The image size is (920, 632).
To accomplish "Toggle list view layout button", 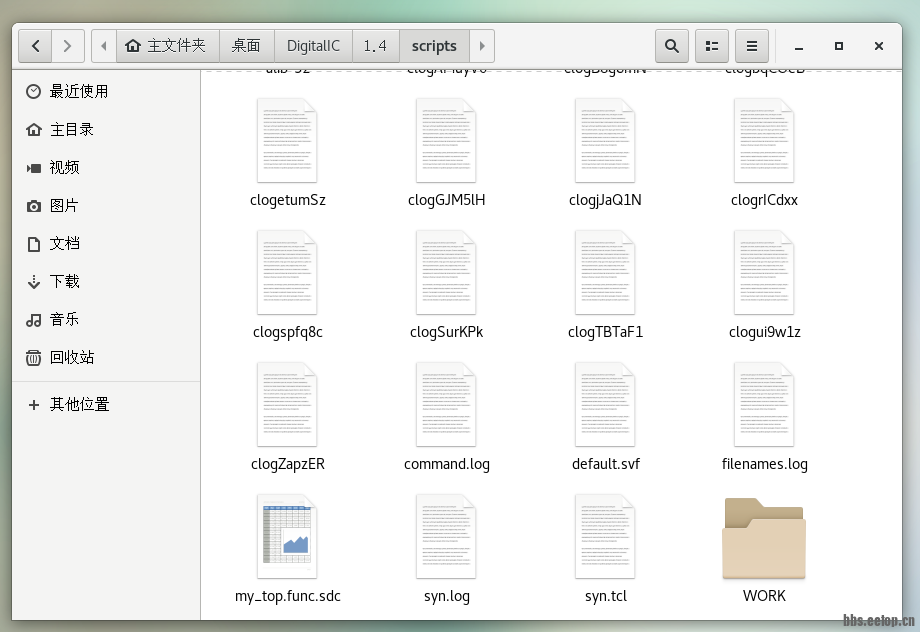I will point(712,46).
